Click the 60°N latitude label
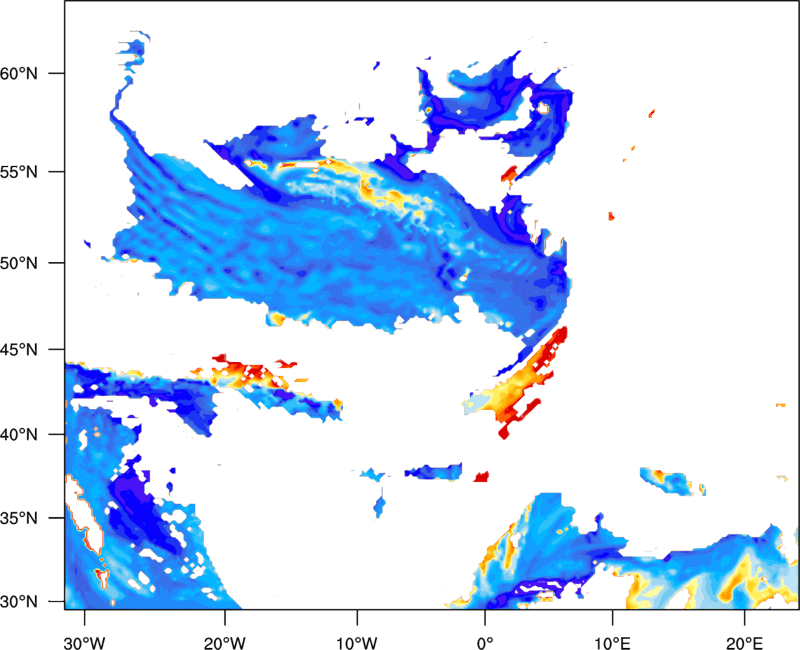 pos(19,73)
